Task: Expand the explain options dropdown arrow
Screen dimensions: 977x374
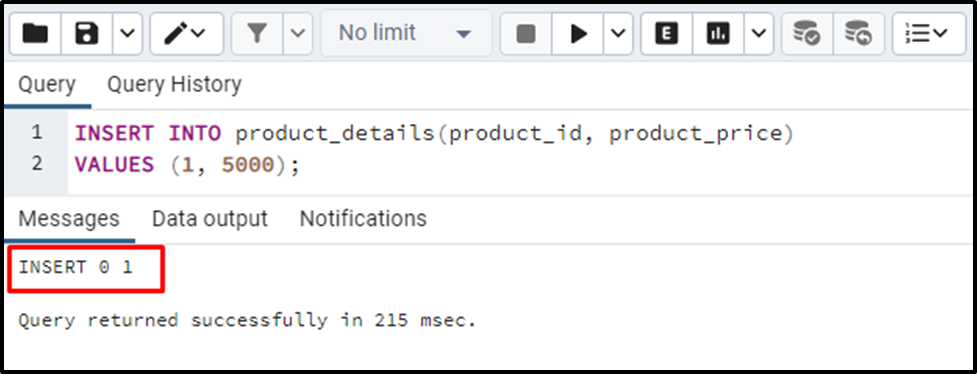Action: tap(758, 34)
